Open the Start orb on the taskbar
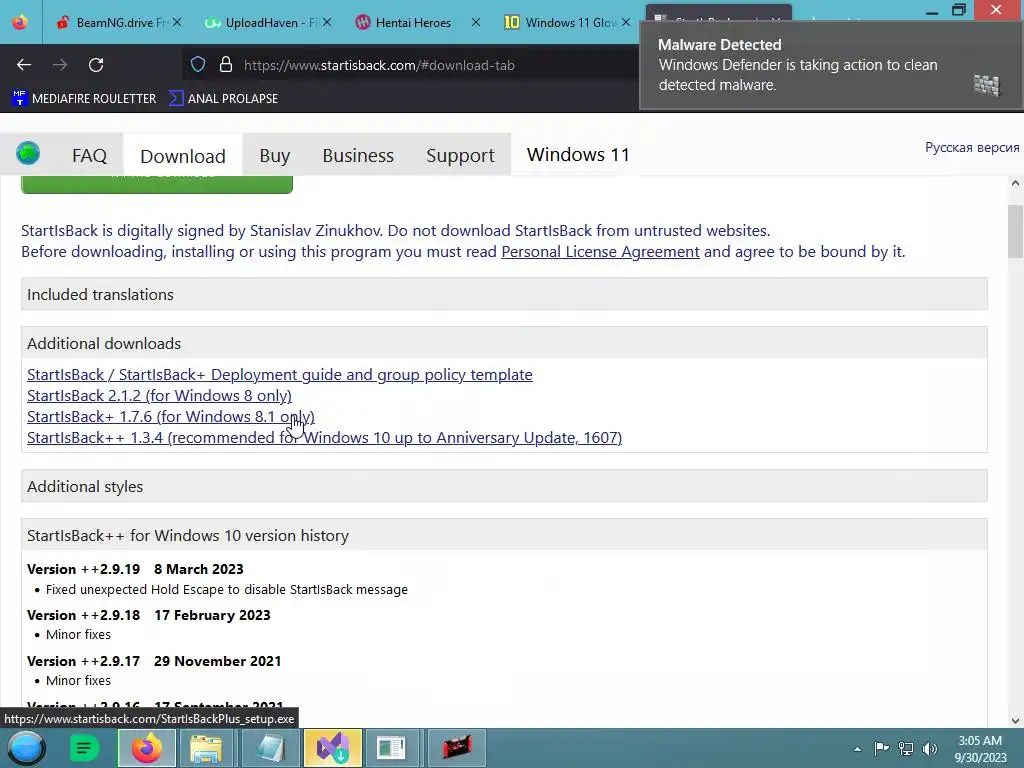The image size is (1024, 768). 26,748
